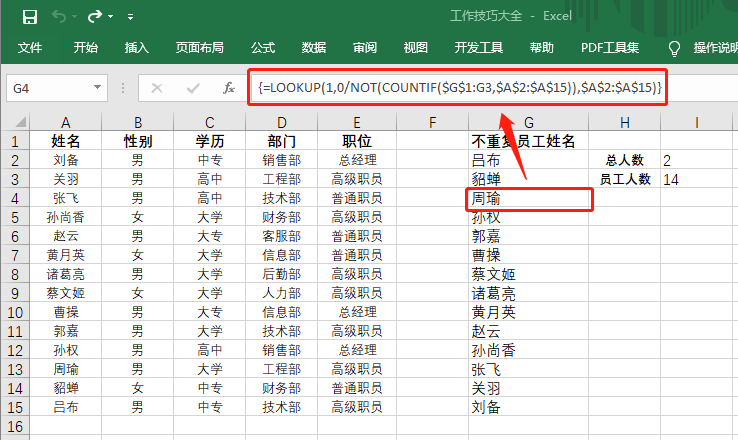
Task: Click cell 周瑜 in column G
Action: click(x=529, y=198)
